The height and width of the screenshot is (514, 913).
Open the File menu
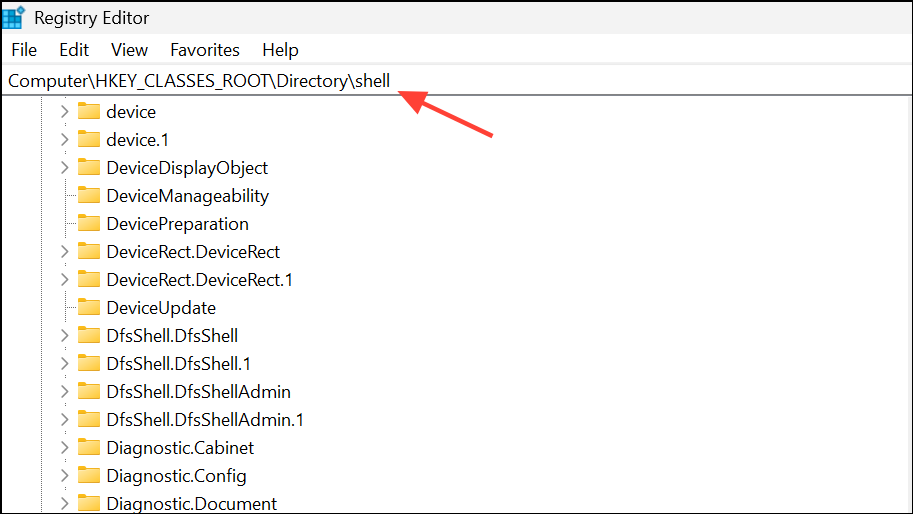[x=24, y=50]
